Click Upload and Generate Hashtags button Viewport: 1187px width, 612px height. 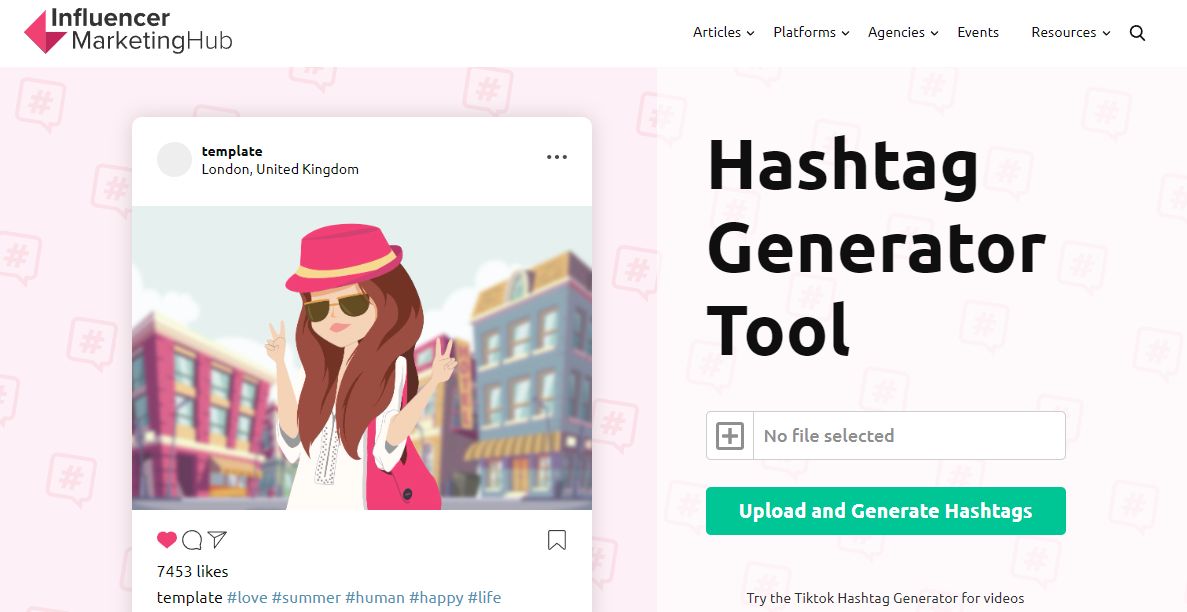(x=886, y=511)
